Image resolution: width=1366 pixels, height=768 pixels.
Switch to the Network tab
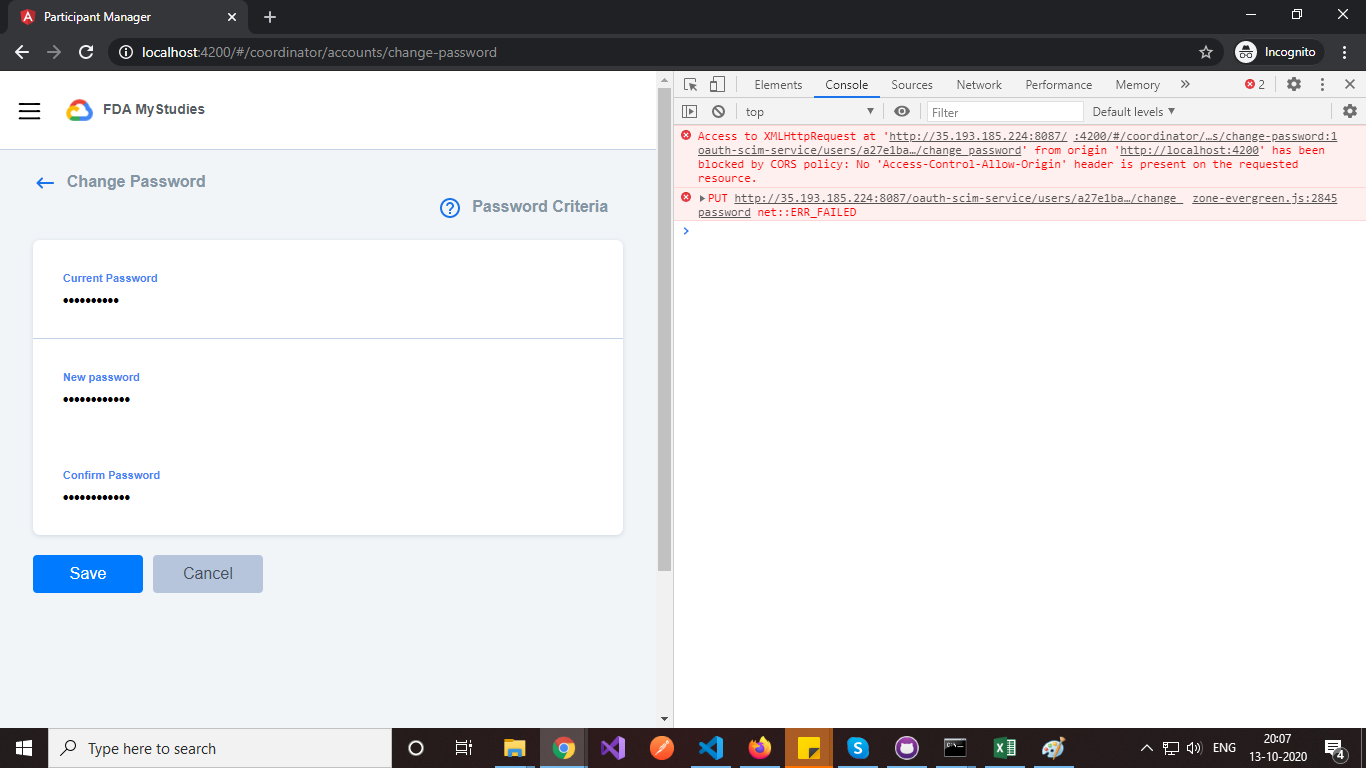(x=978, y=84)
